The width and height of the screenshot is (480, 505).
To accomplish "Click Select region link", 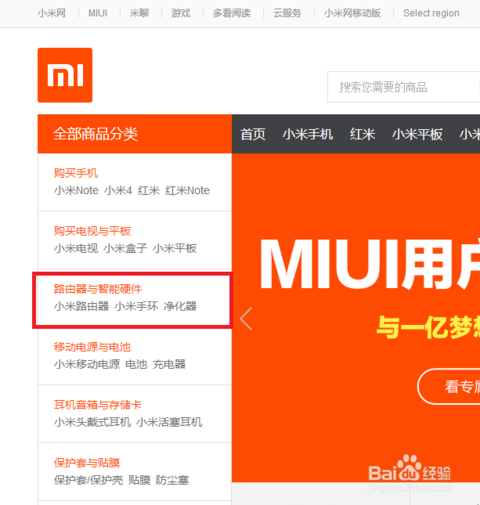I will [431, 13].
